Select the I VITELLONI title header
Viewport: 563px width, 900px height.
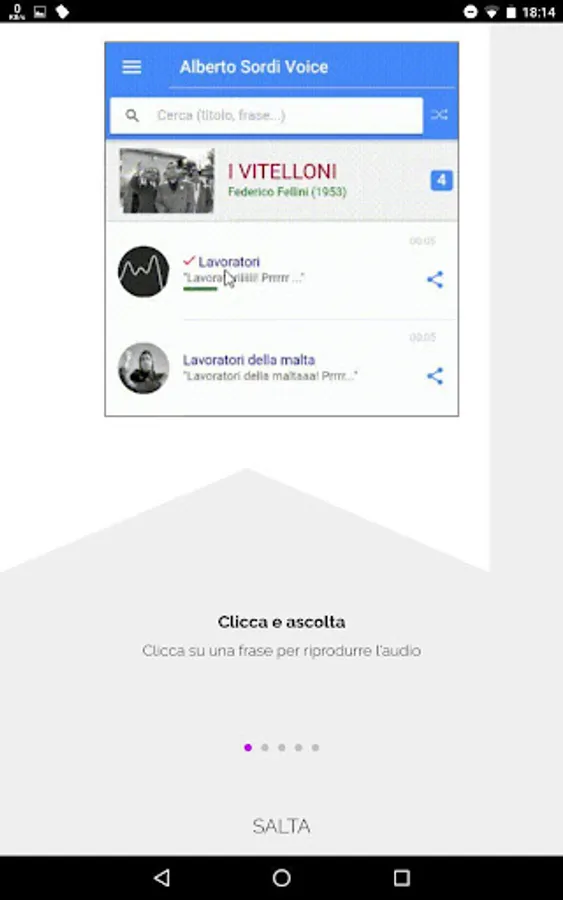tap(282, 172)
